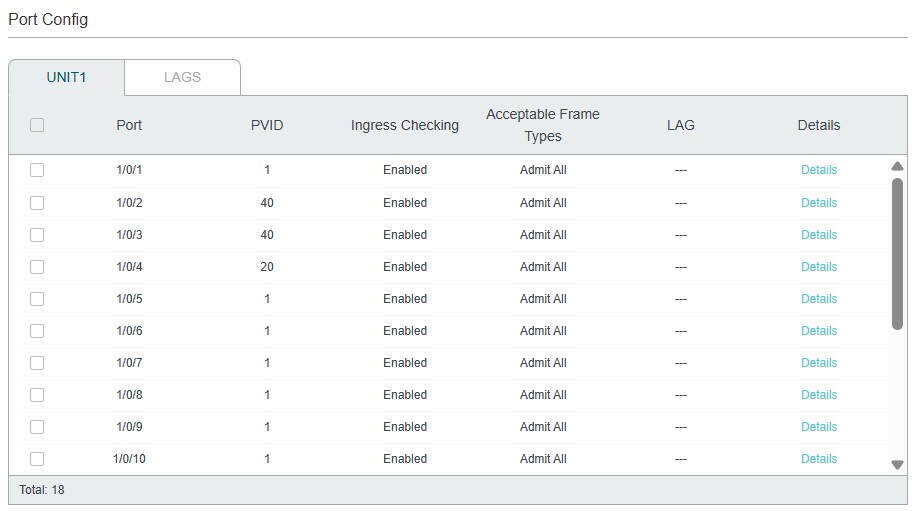Click the Port column header
The height and width of the screenshot is (511, 912).
129,125
